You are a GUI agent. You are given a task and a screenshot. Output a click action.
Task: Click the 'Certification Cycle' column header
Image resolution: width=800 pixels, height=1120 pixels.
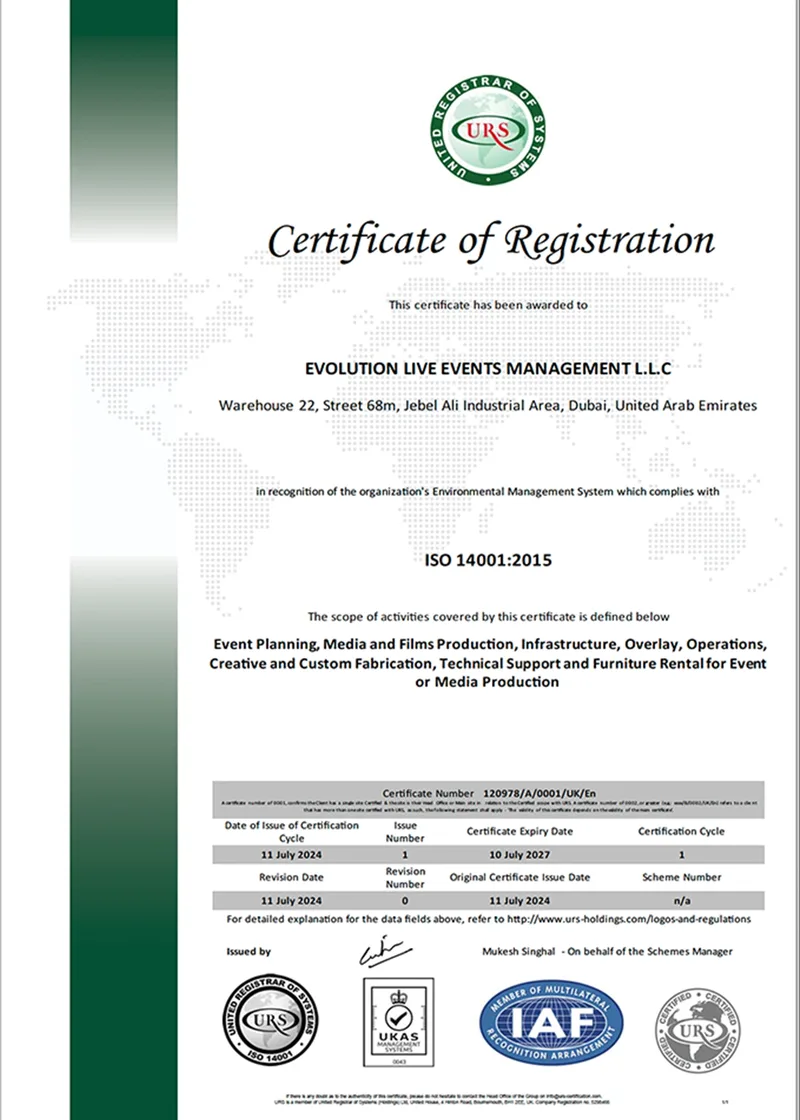click(681, 831)
